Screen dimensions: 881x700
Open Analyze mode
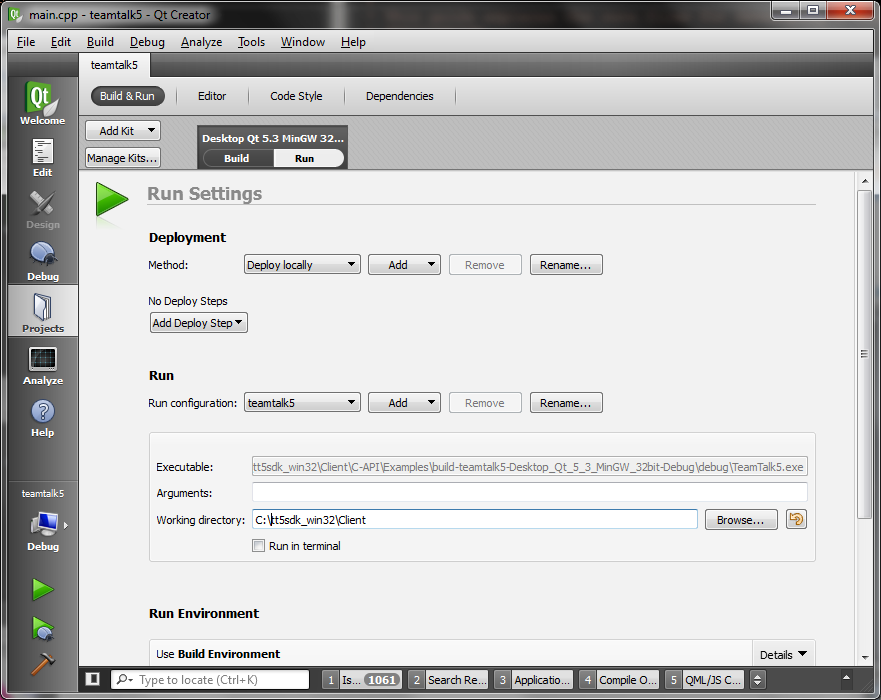(x=42, y=365)
